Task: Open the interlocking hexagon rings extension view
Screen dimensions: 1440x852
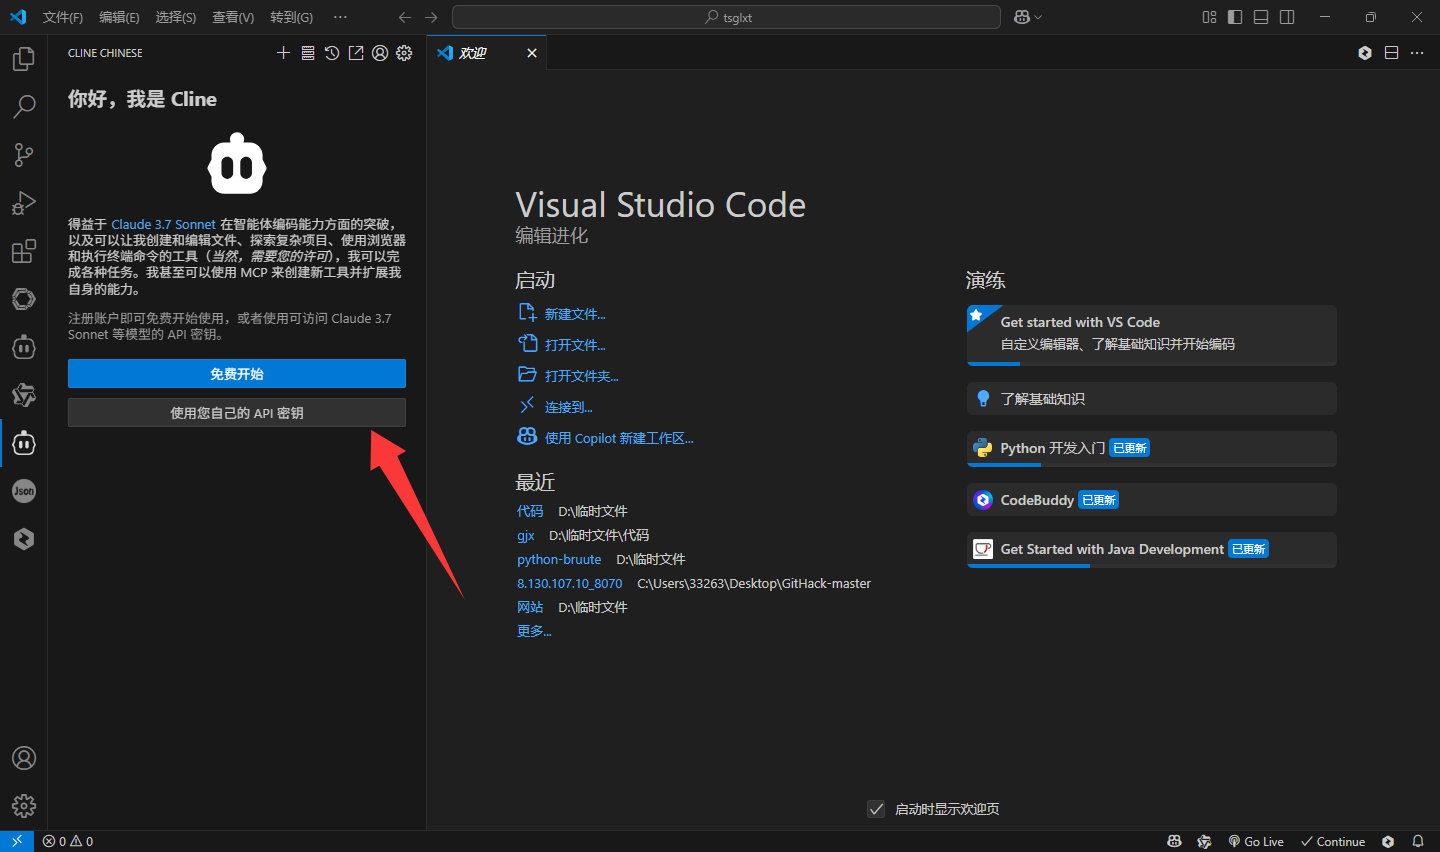Action: [24, 299]
